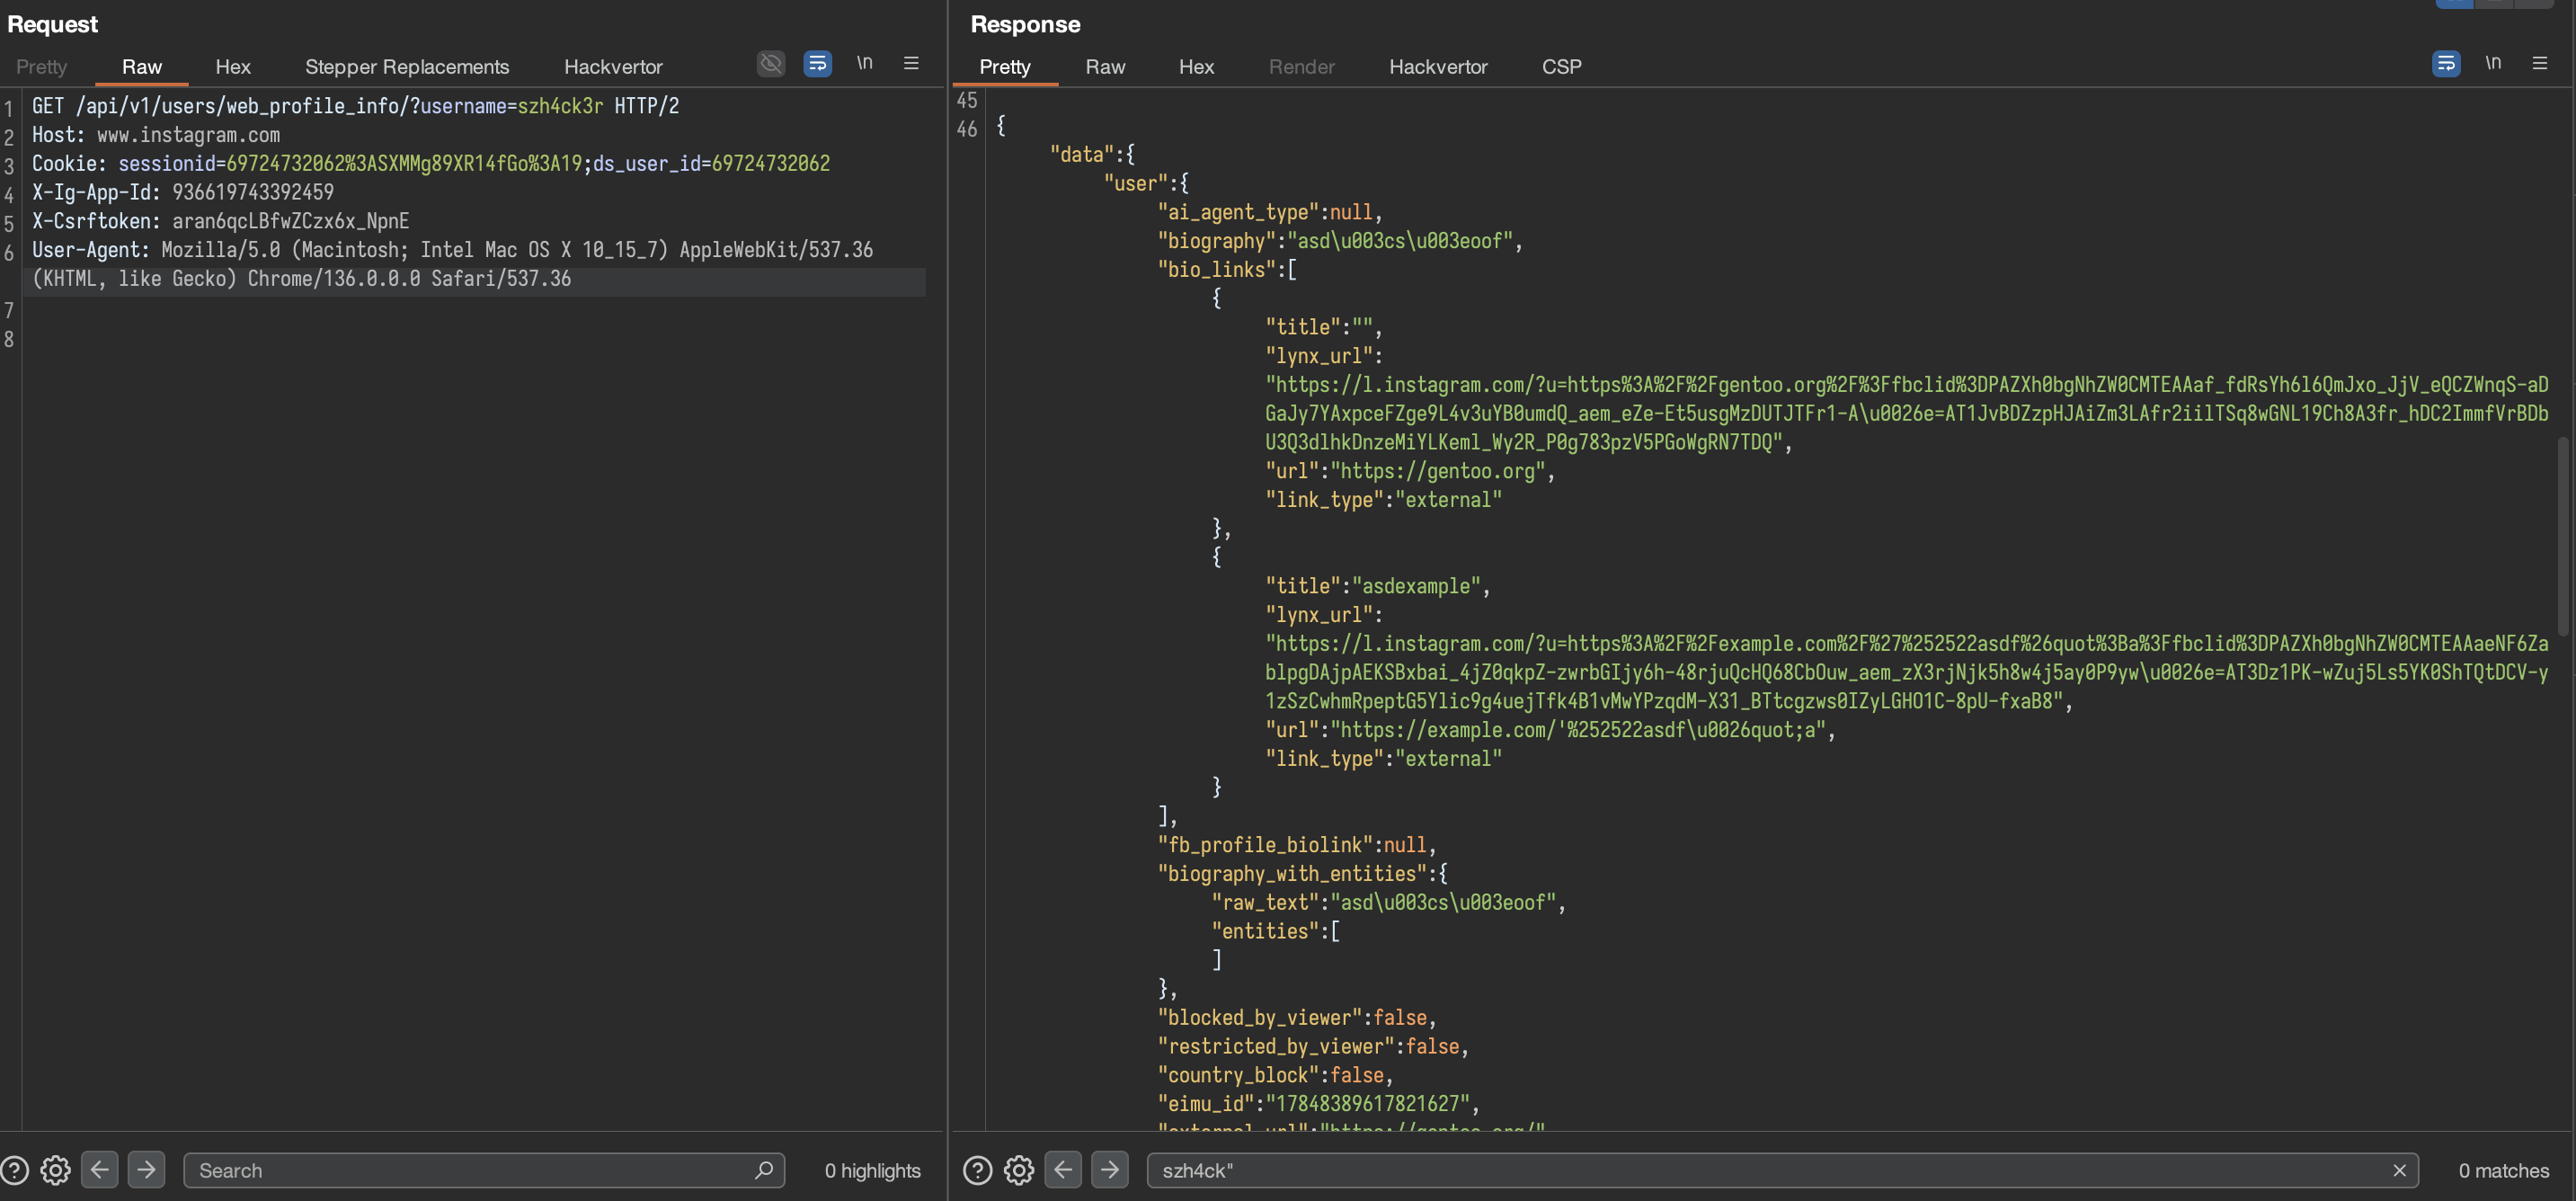Click the "user":{ line in response
Screen dimensions: 2576x1201
[x=1146, y=183]
